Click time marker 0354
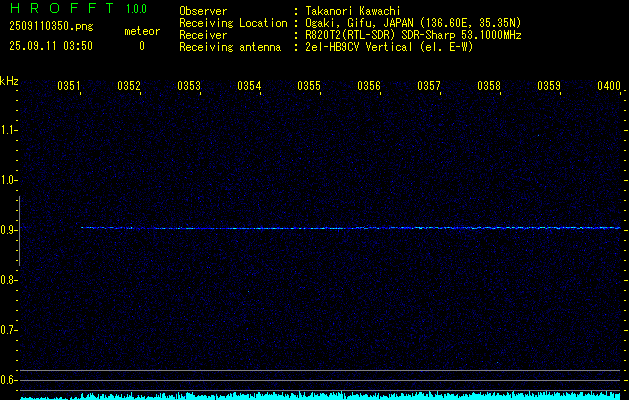 click(249, 86)
